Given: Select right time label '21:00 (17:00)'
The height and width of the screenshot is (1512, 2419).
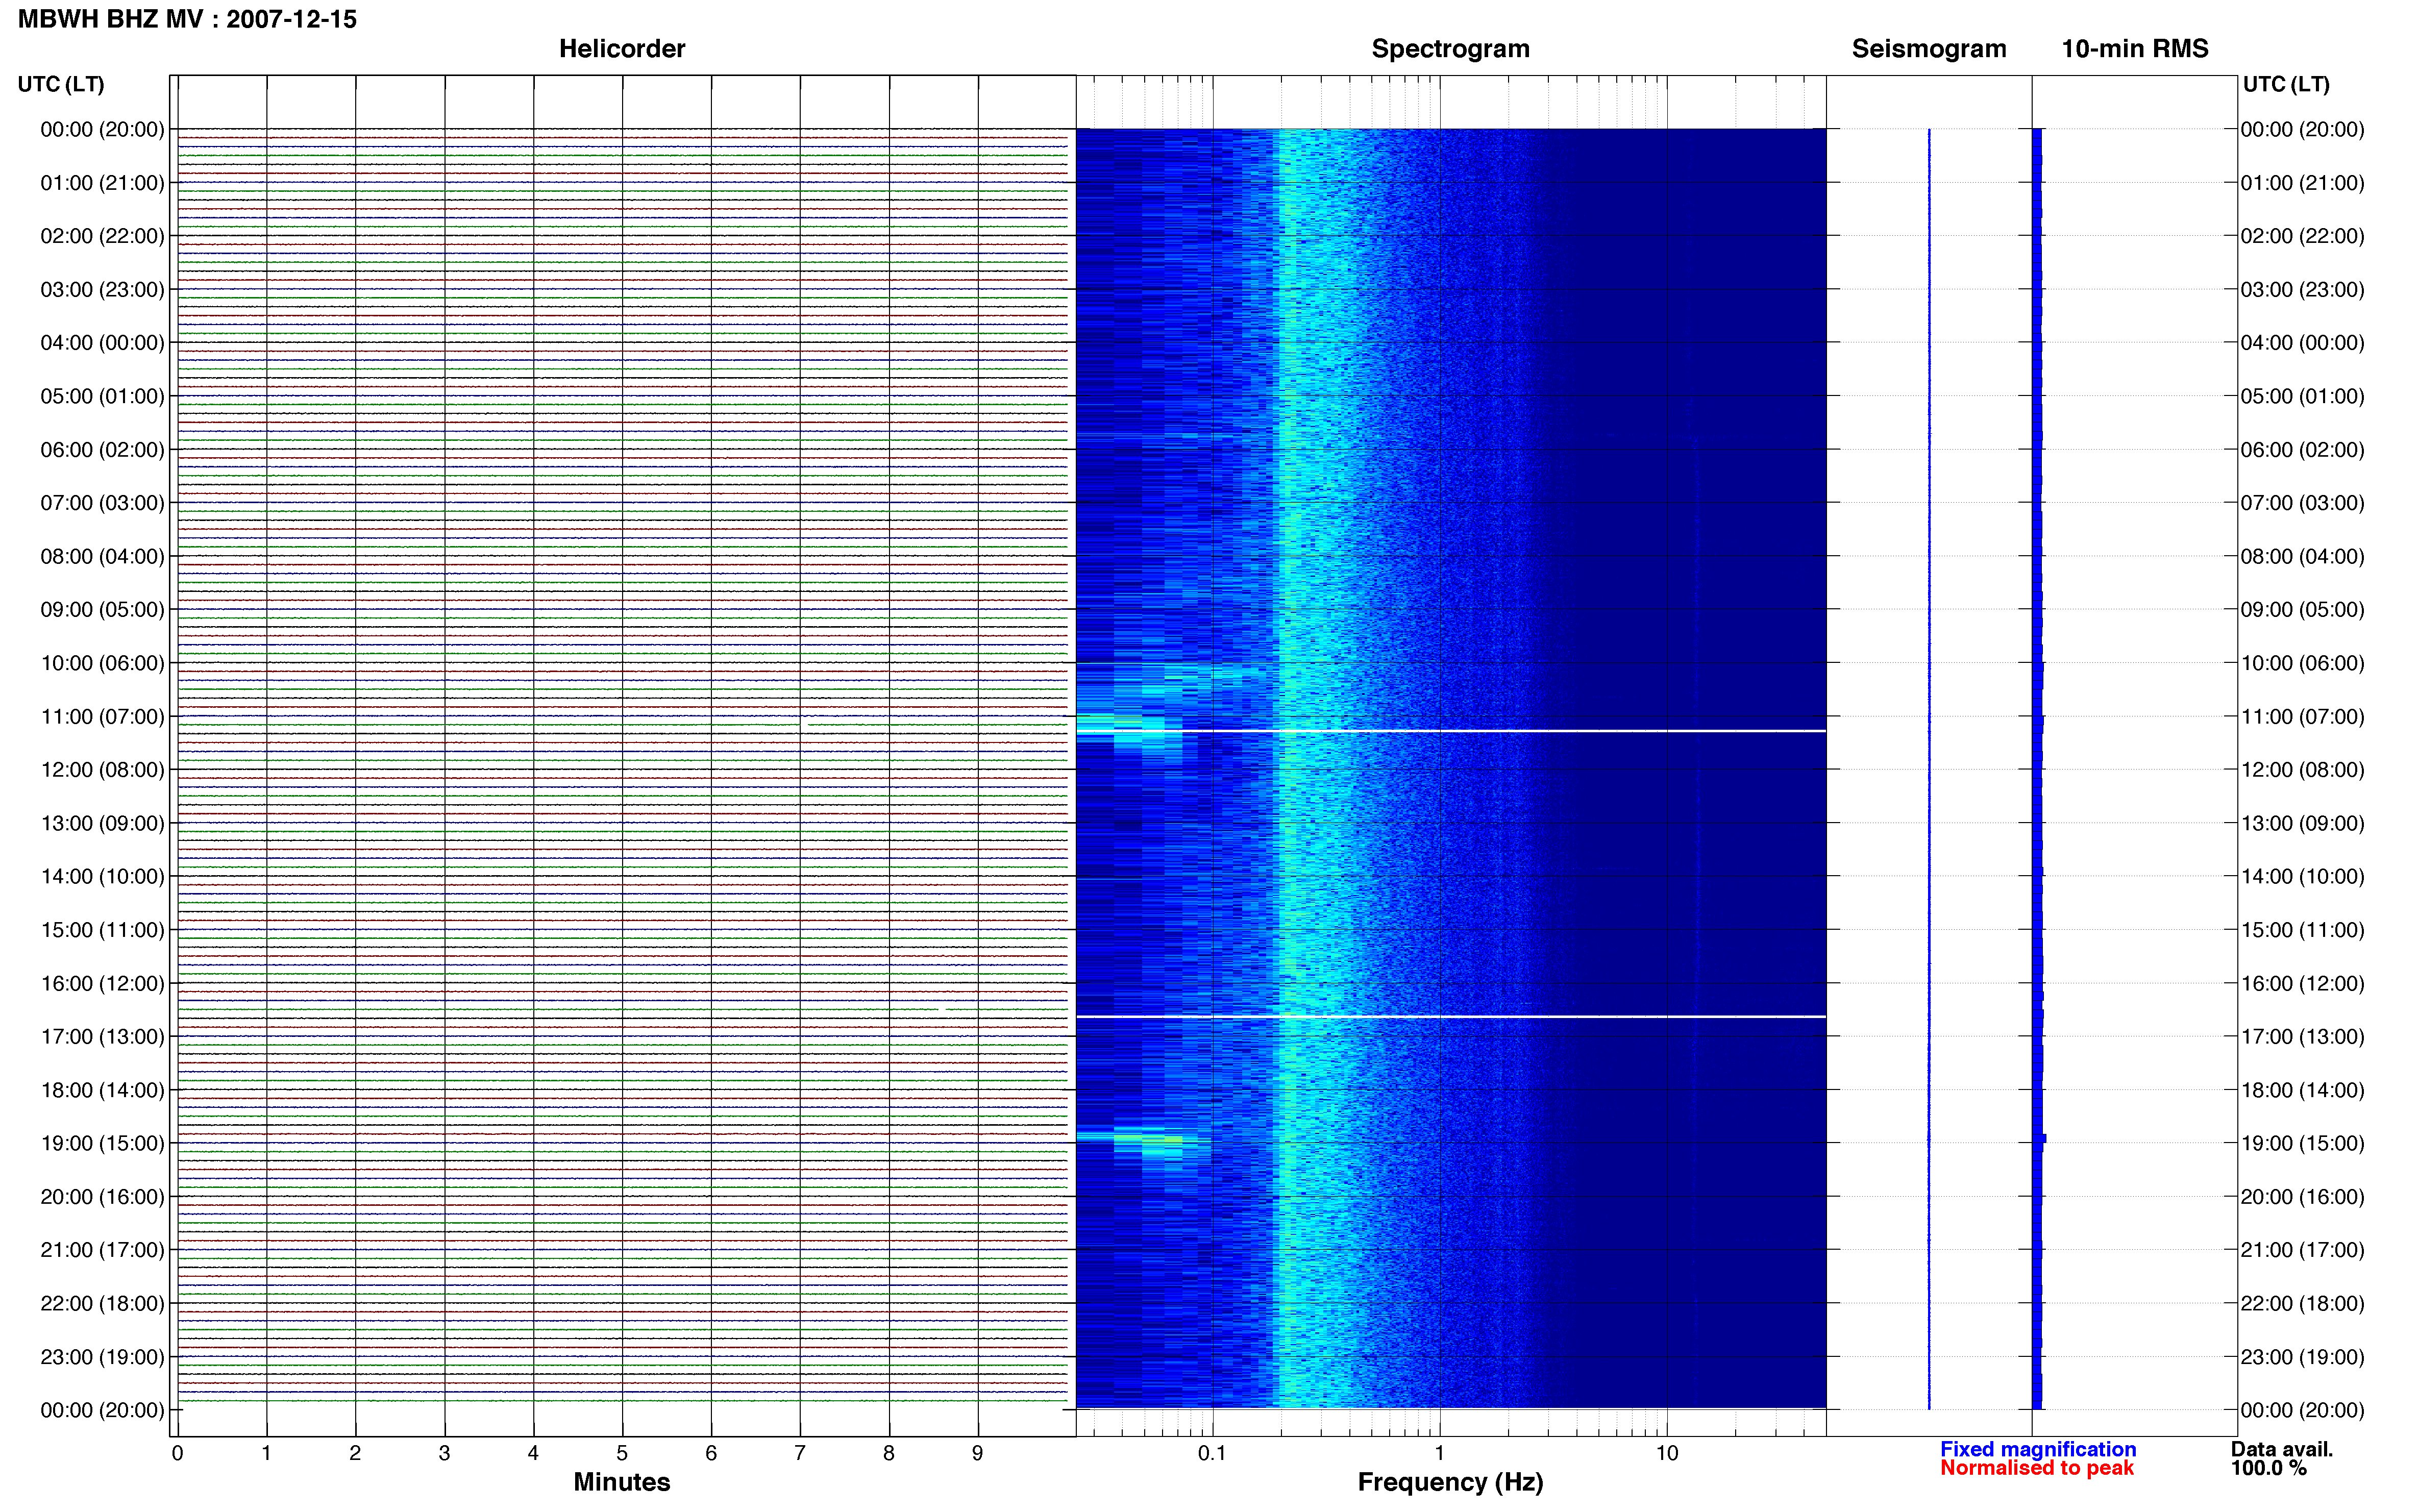Looking at the screenshot, I should (x=2302, y=1250).
